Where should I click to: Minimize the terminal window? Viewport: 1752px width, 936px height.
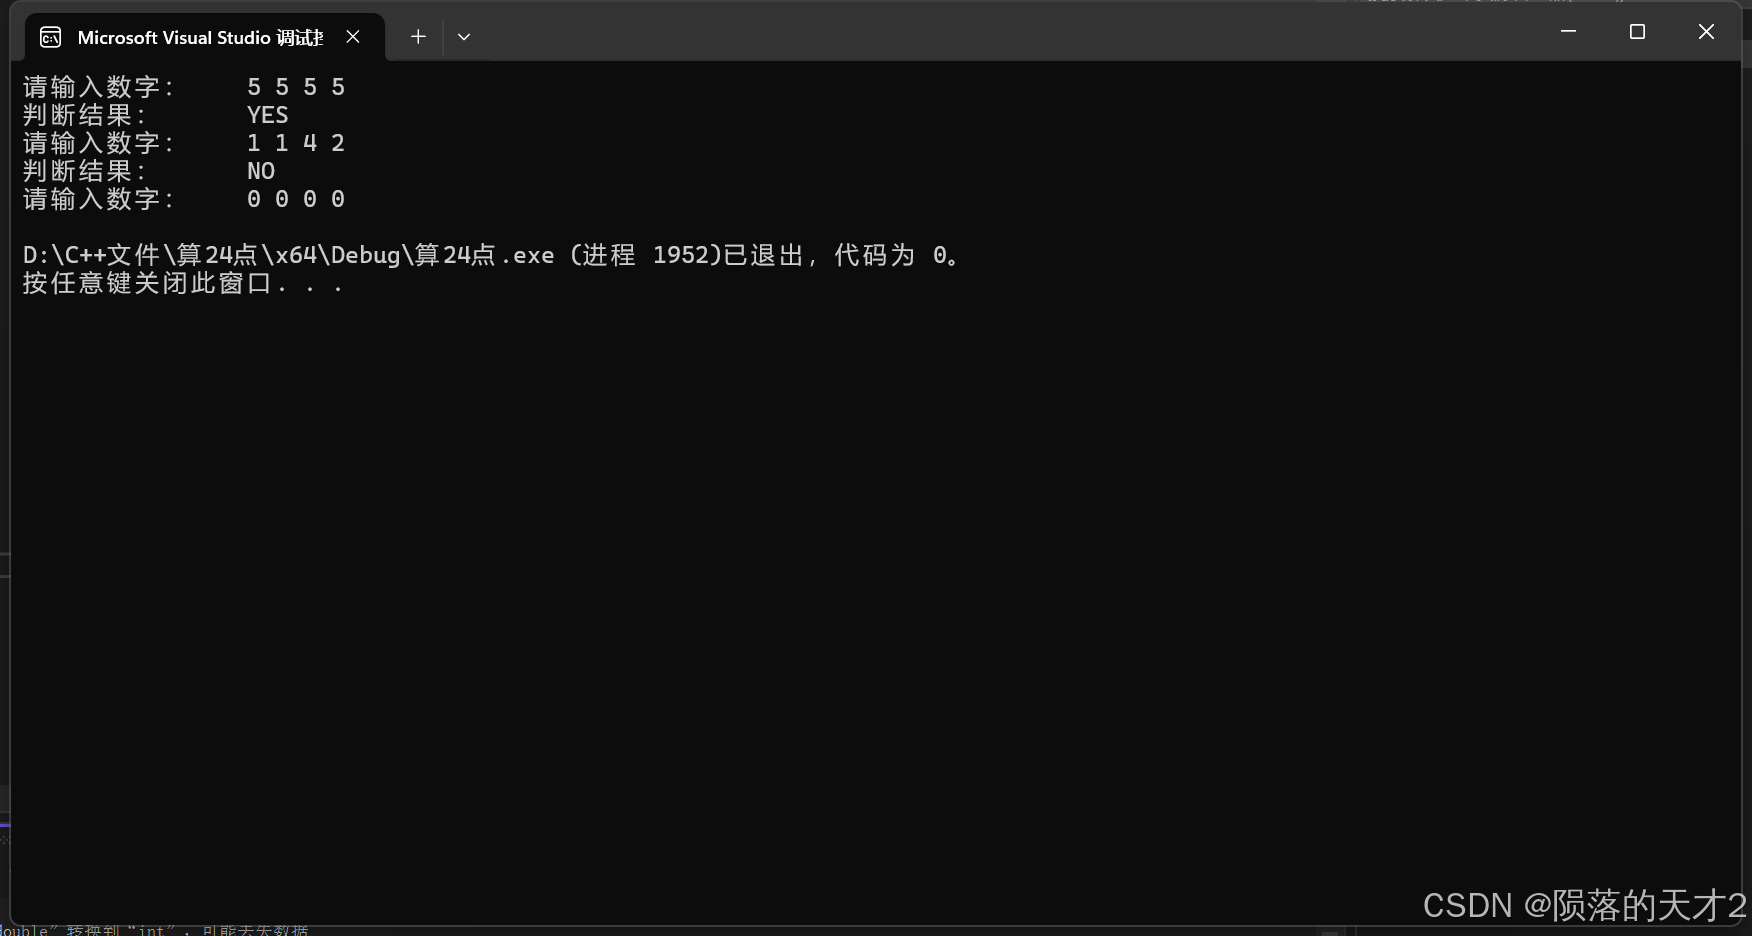coord(1568,32)
